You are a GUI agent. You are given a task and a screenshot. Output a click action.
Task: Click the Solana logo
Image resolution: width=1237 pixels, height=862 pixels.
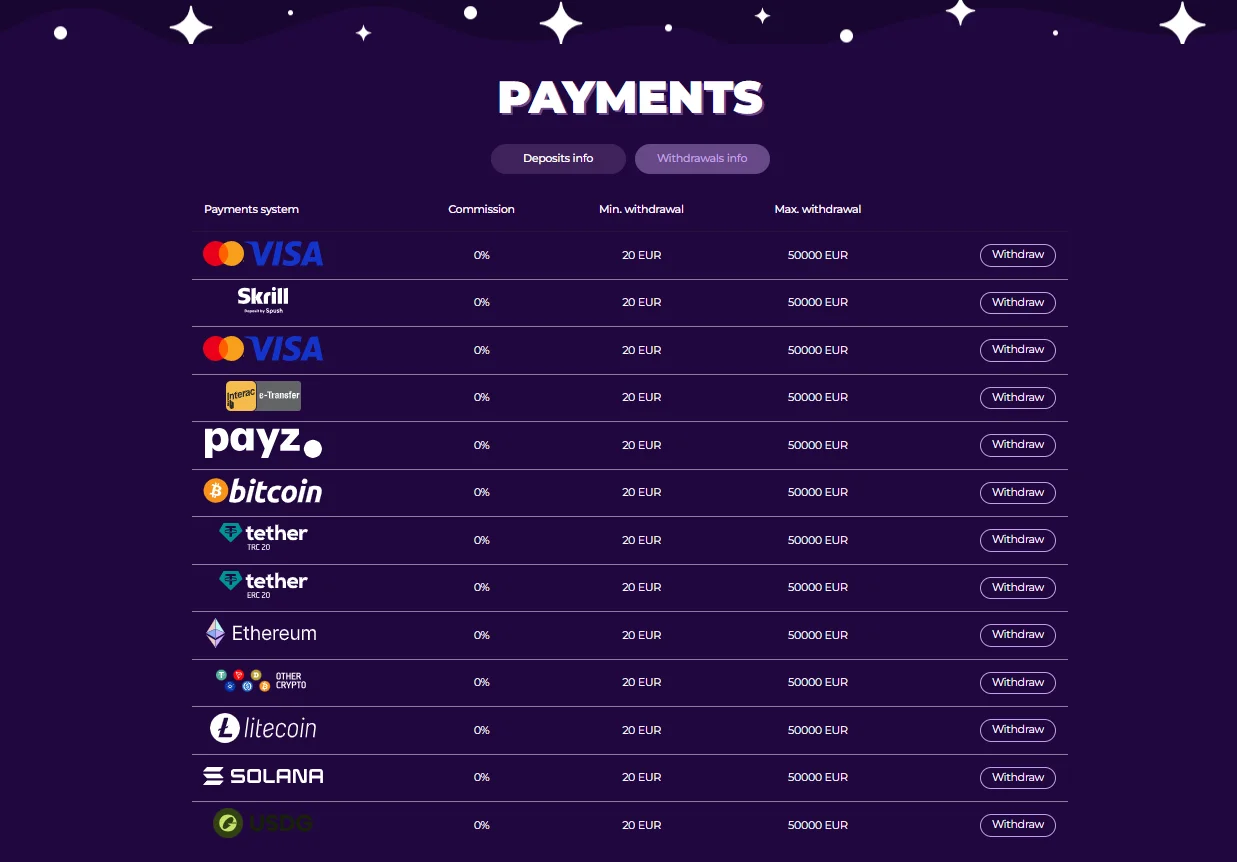[263, 776]
